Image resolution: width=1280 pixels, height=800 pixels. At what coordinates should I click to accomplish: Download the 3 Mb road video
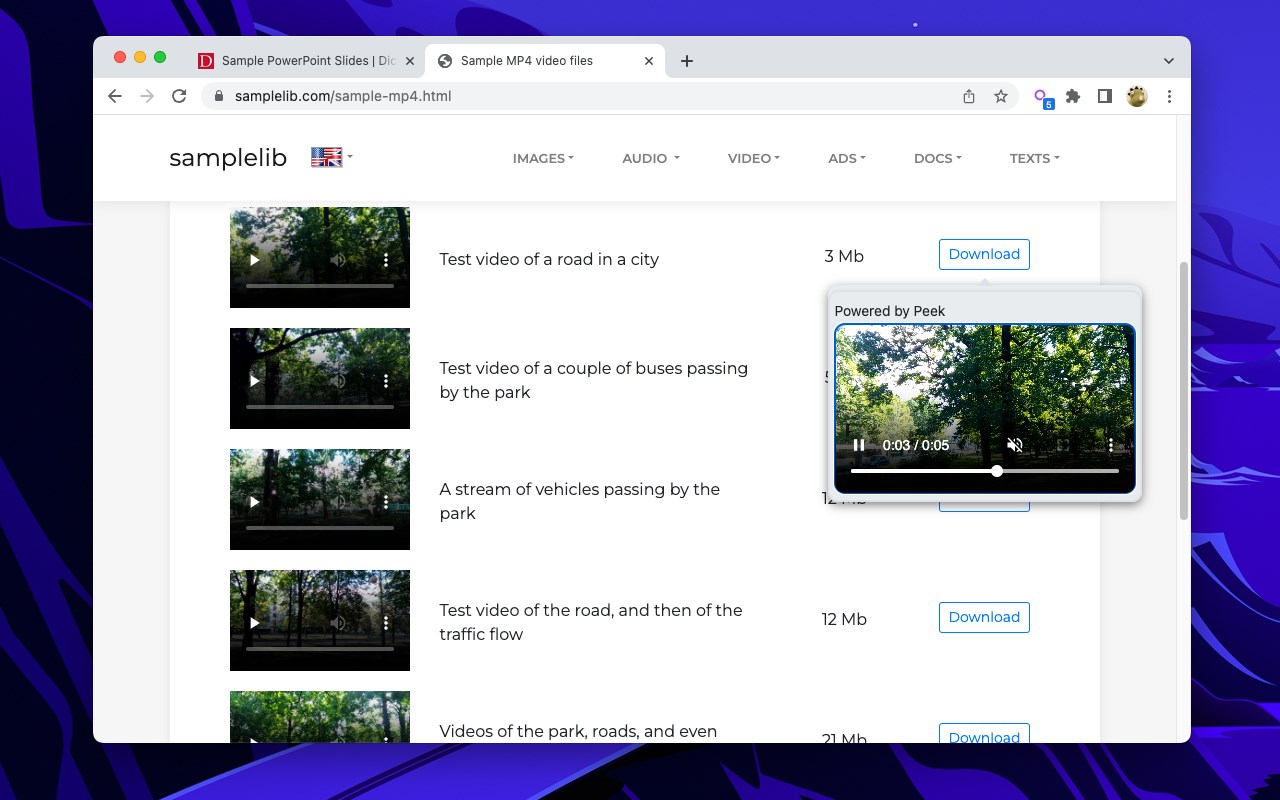pos(984,254)
